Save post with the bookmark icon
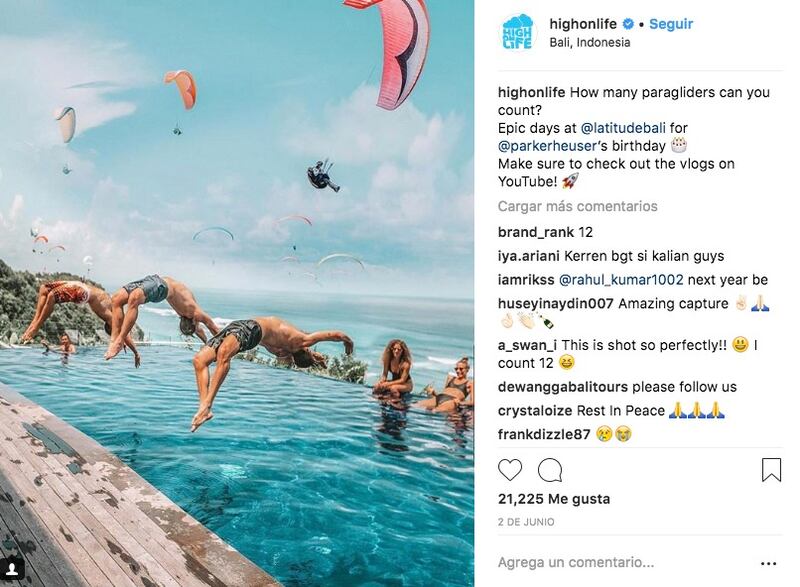Viewport: 800px width, 587px height. pos(771,470)
